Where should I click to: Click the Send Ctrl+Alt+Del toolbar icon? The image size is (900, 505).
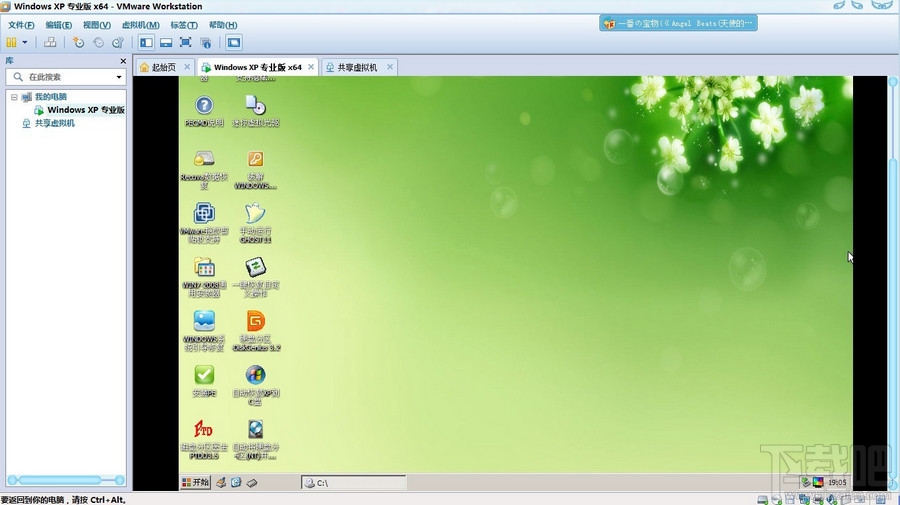coord(51,42)
